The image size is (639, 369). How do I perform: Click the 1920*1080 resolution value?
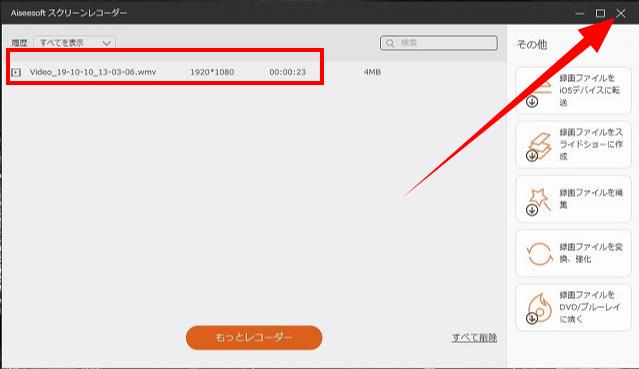pyautogui.click(x=212, y=72)
